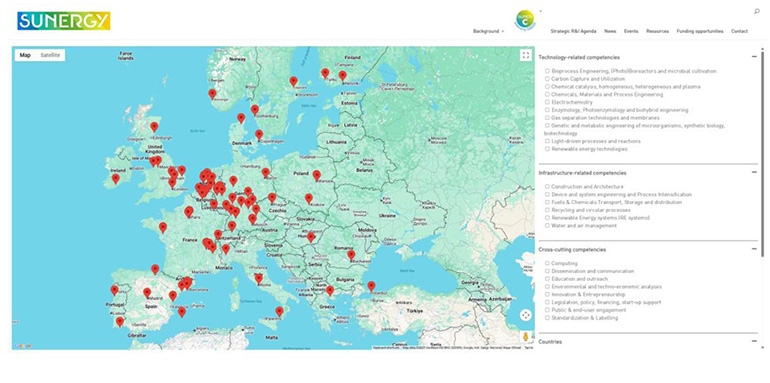The height and width of the screenshot is (383, 770).
Task: Click the map camera controls icon
Action: click(x=525, y=315)
